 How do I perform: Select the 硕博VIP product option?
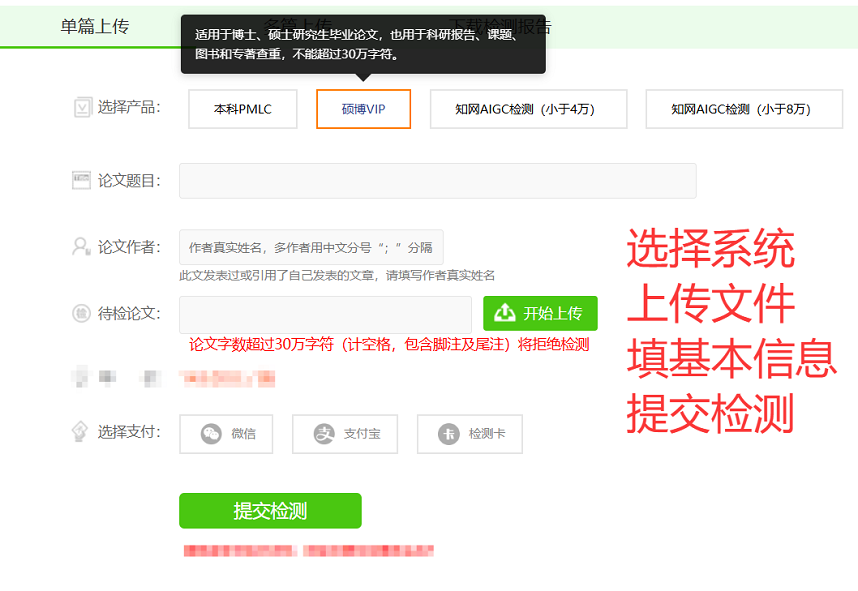click(363, 109)
